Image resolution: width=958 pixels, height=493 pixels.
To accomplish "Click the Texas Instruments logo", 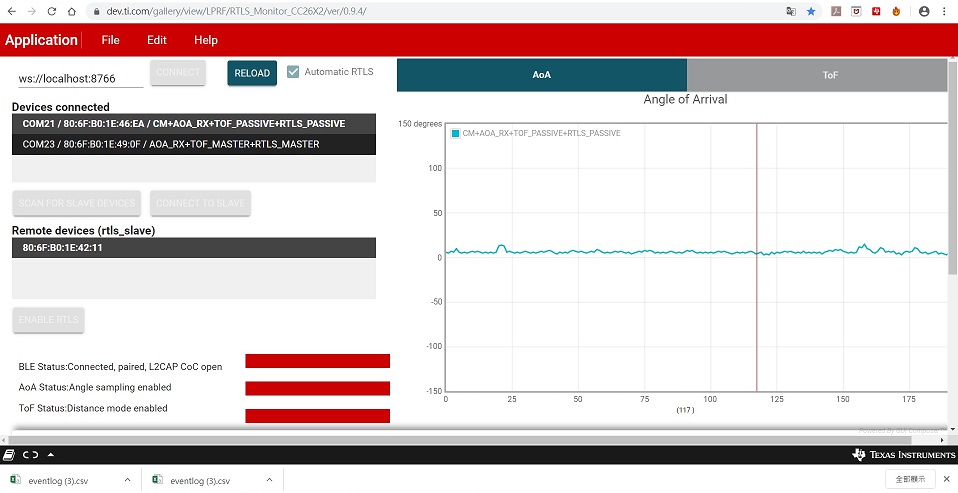I will 904,455.
